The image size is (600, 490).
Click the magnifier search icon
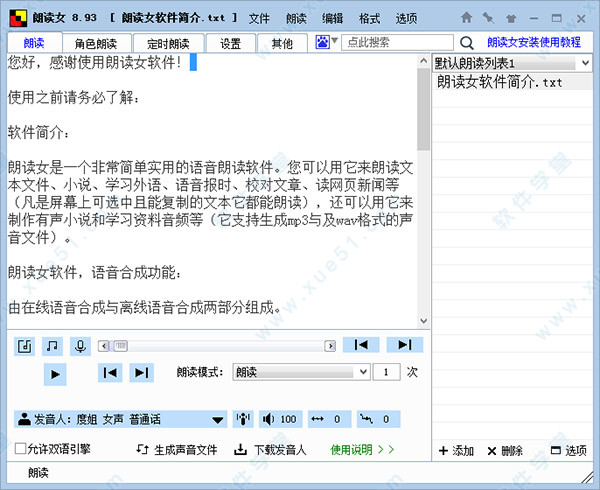(x=467, y=43)
